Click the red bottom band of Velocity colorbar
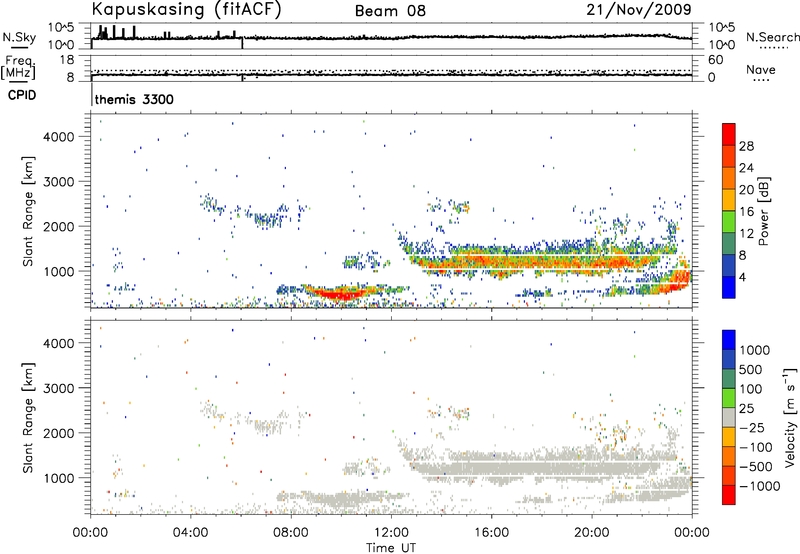 point(729,495)
